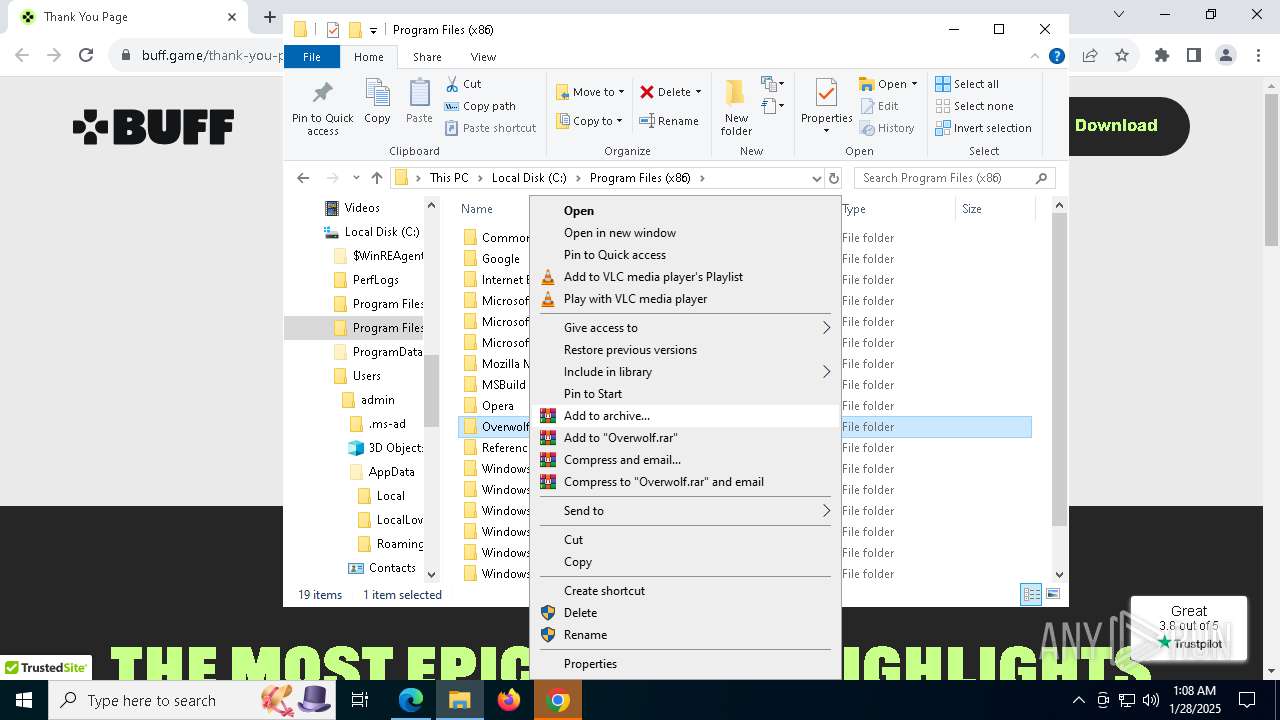Select Pin to Start in context menu
The width and height of the screenshot is (1280, 720).
tap(686, 394)
